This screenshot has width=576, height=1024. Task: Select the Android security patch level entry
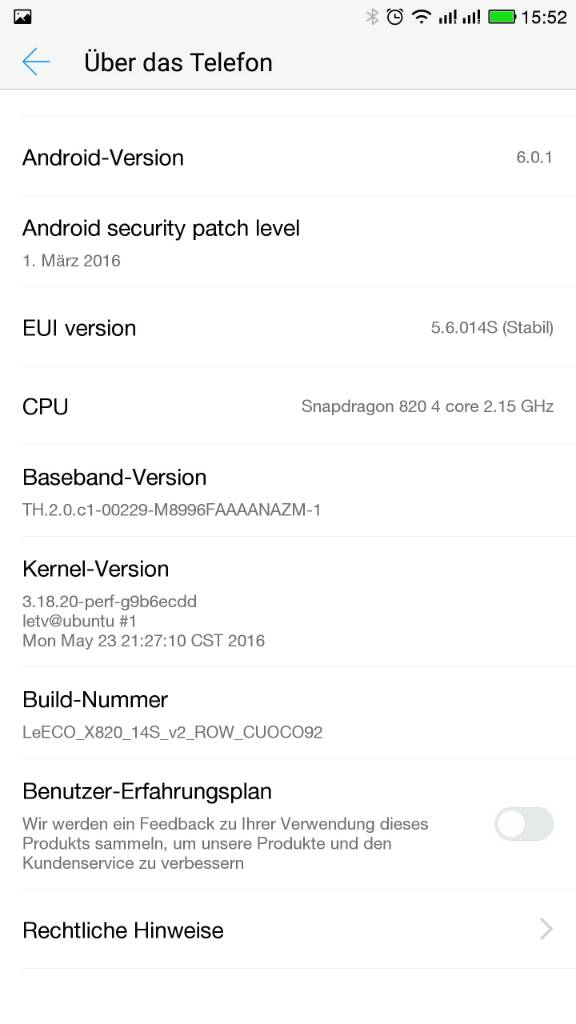(288, 241)
